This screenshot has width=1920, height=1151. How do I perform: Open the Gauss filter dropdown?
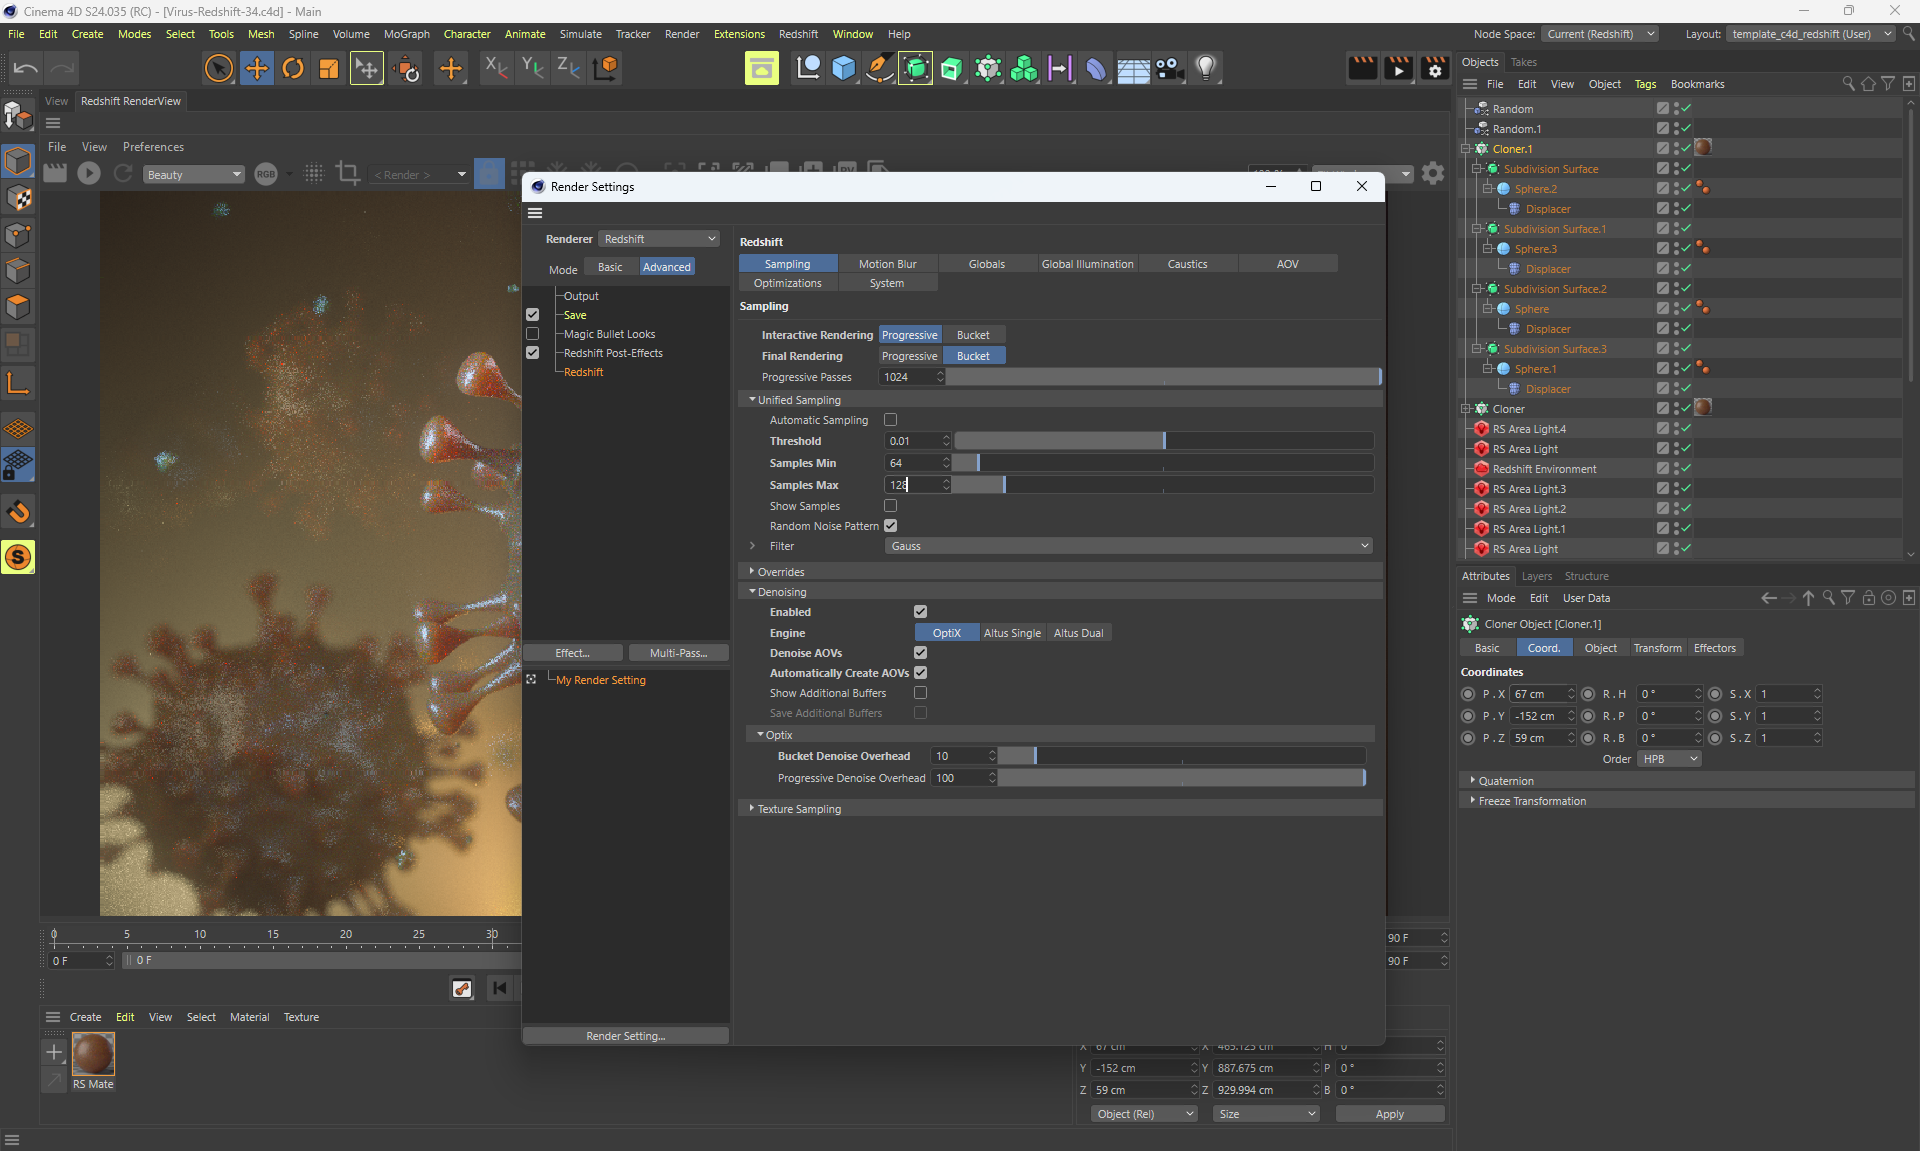pos(1129,546)
